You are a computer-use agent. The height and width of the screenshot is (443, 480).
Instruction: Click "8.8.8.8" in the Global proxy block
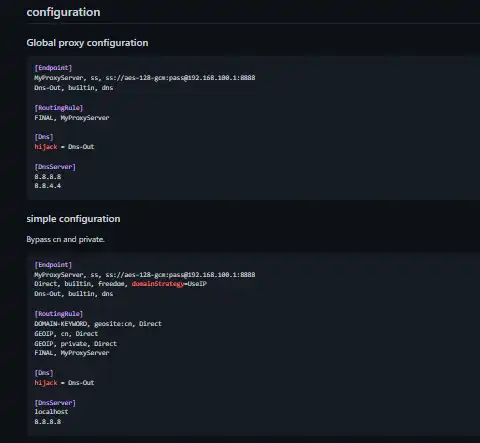(48, 177)
